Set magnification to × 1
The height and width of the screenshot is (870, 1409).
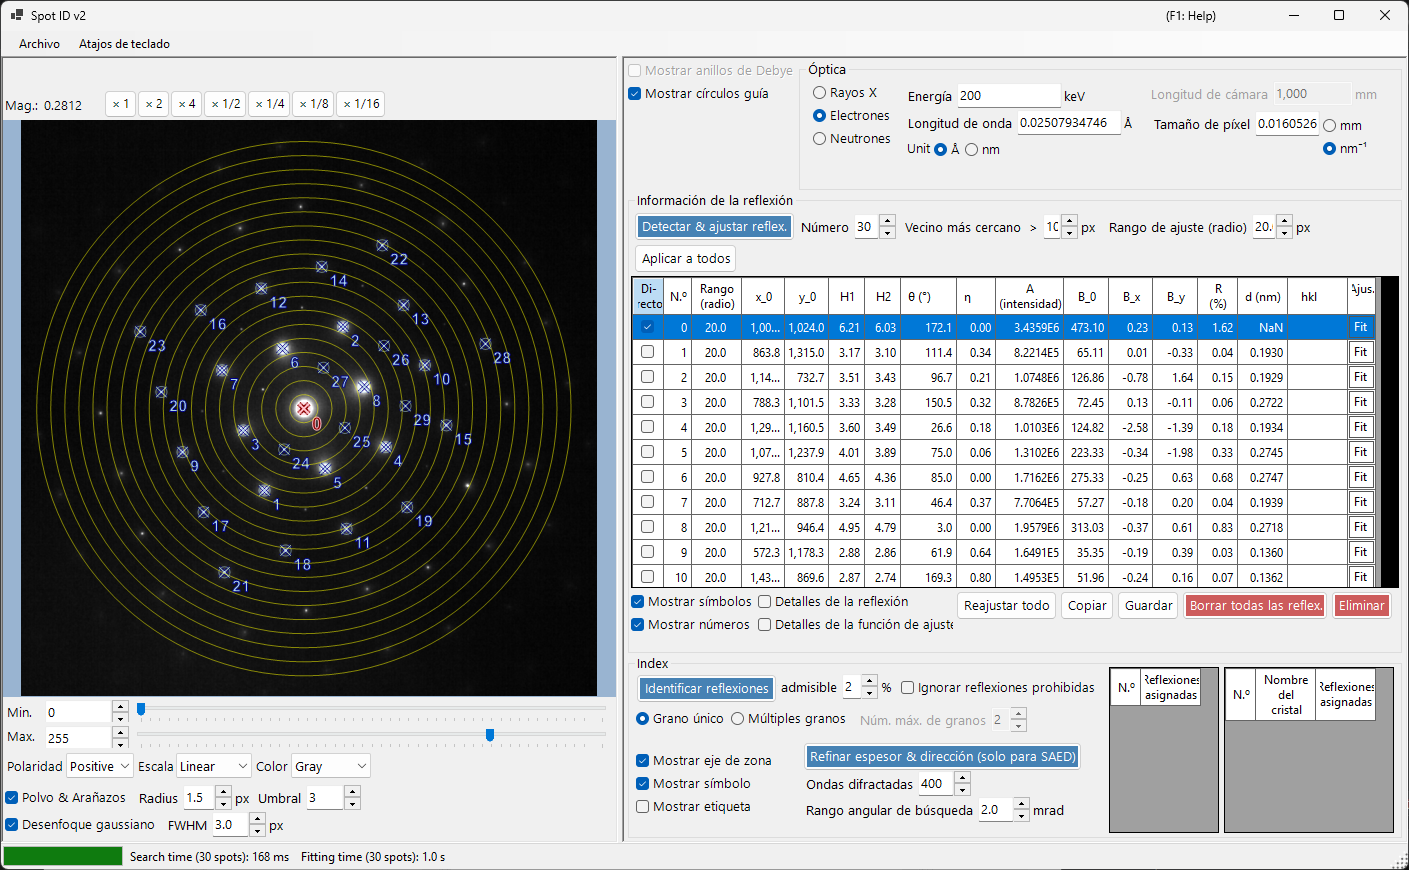coord(120,104)
